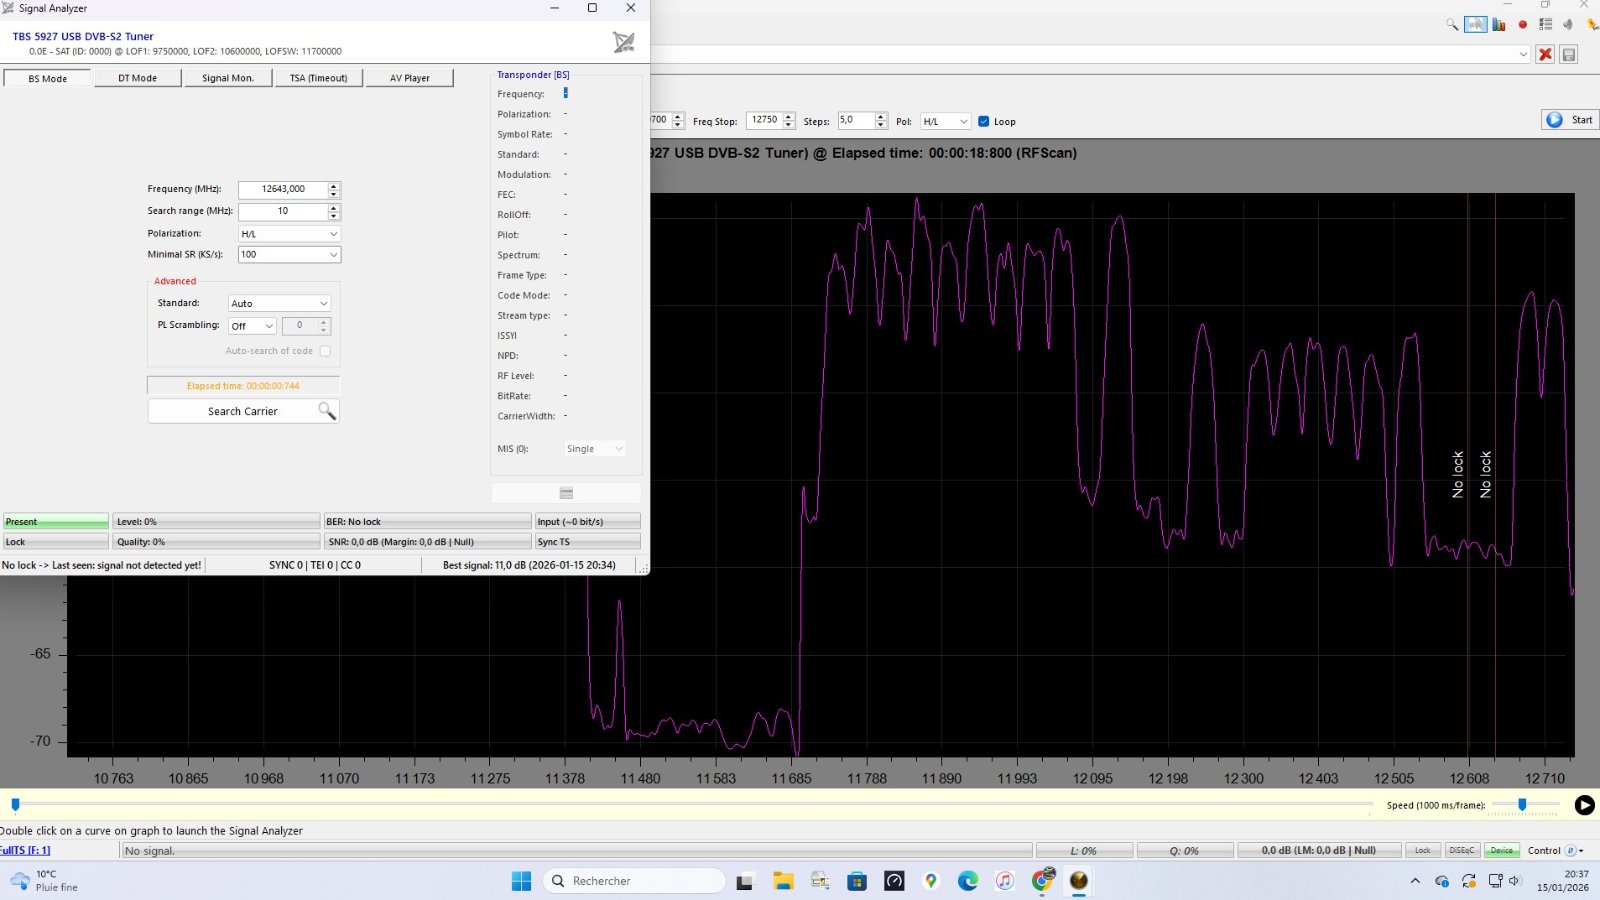
Task: Open the Minimal SR dropdown
Action: (289, 255)
